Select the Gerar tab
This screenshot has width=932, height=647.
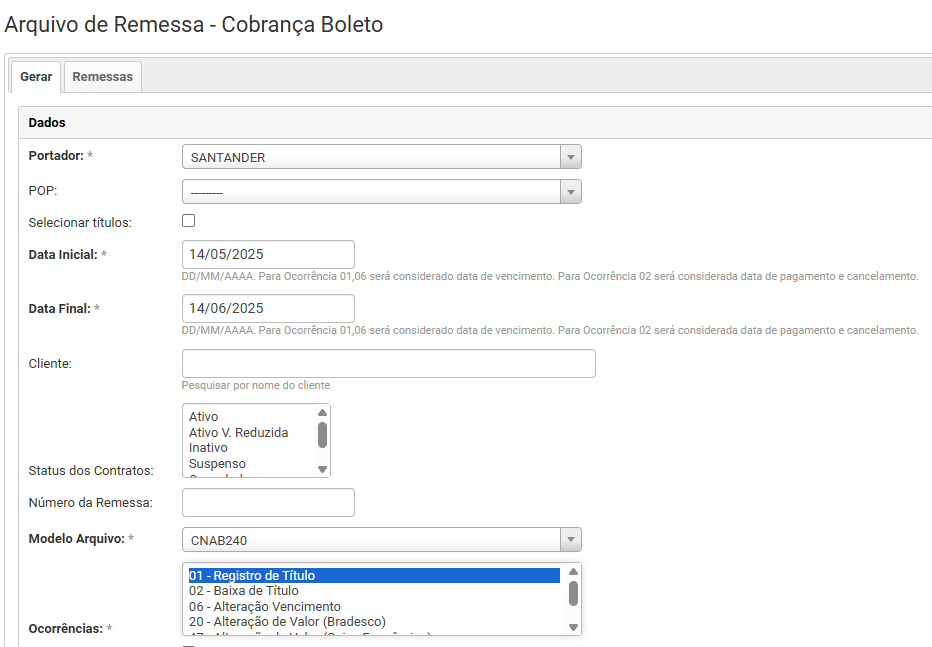[x=36, y=77]
